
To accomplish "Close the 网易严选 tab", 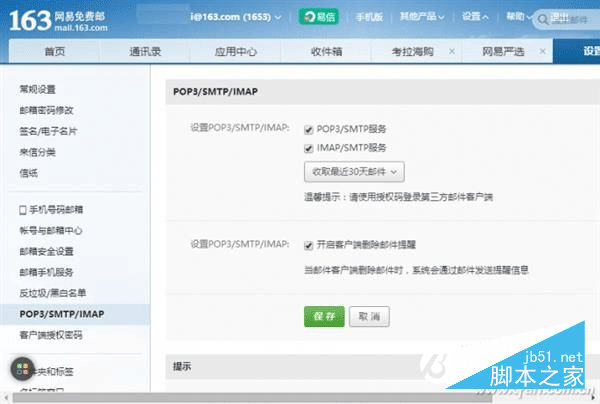I will coord(542,51).
